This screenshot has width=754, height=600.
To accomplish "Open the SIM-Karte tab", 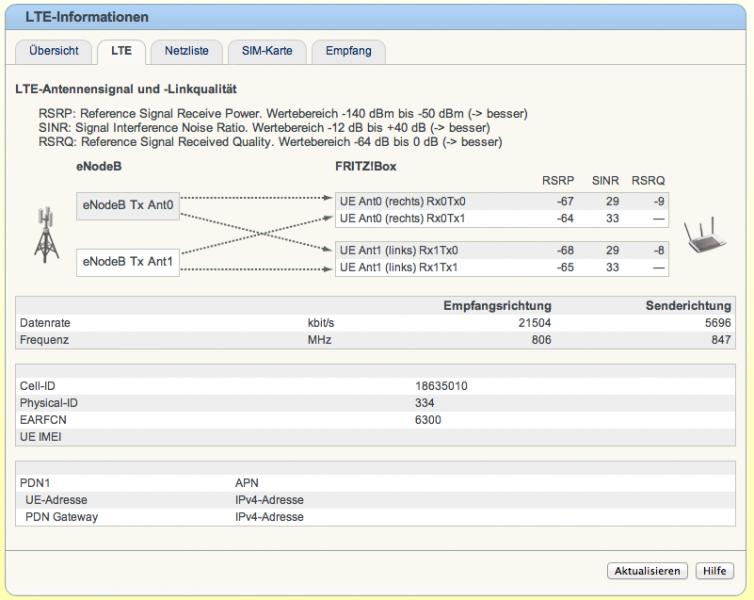I will [267, 51].
